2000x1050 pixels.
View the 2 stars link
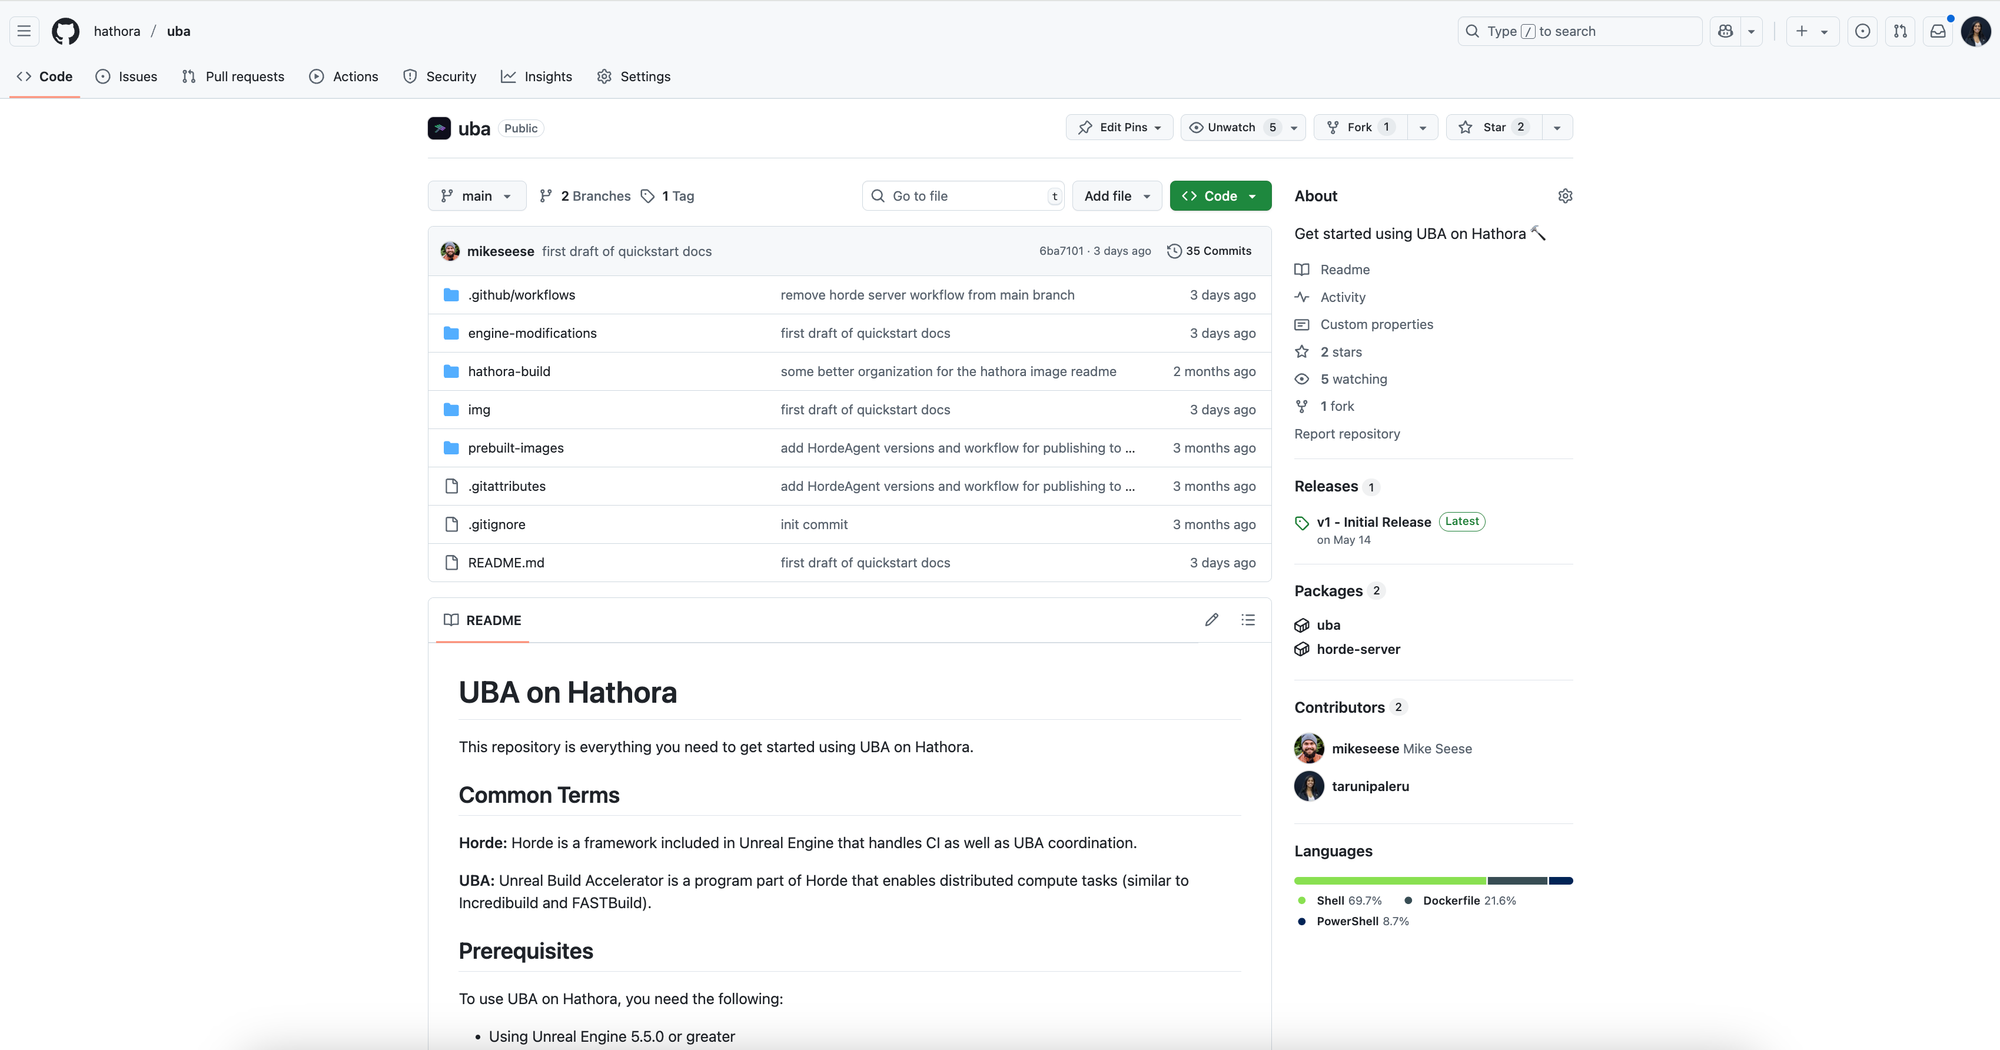pos(1341,352)
